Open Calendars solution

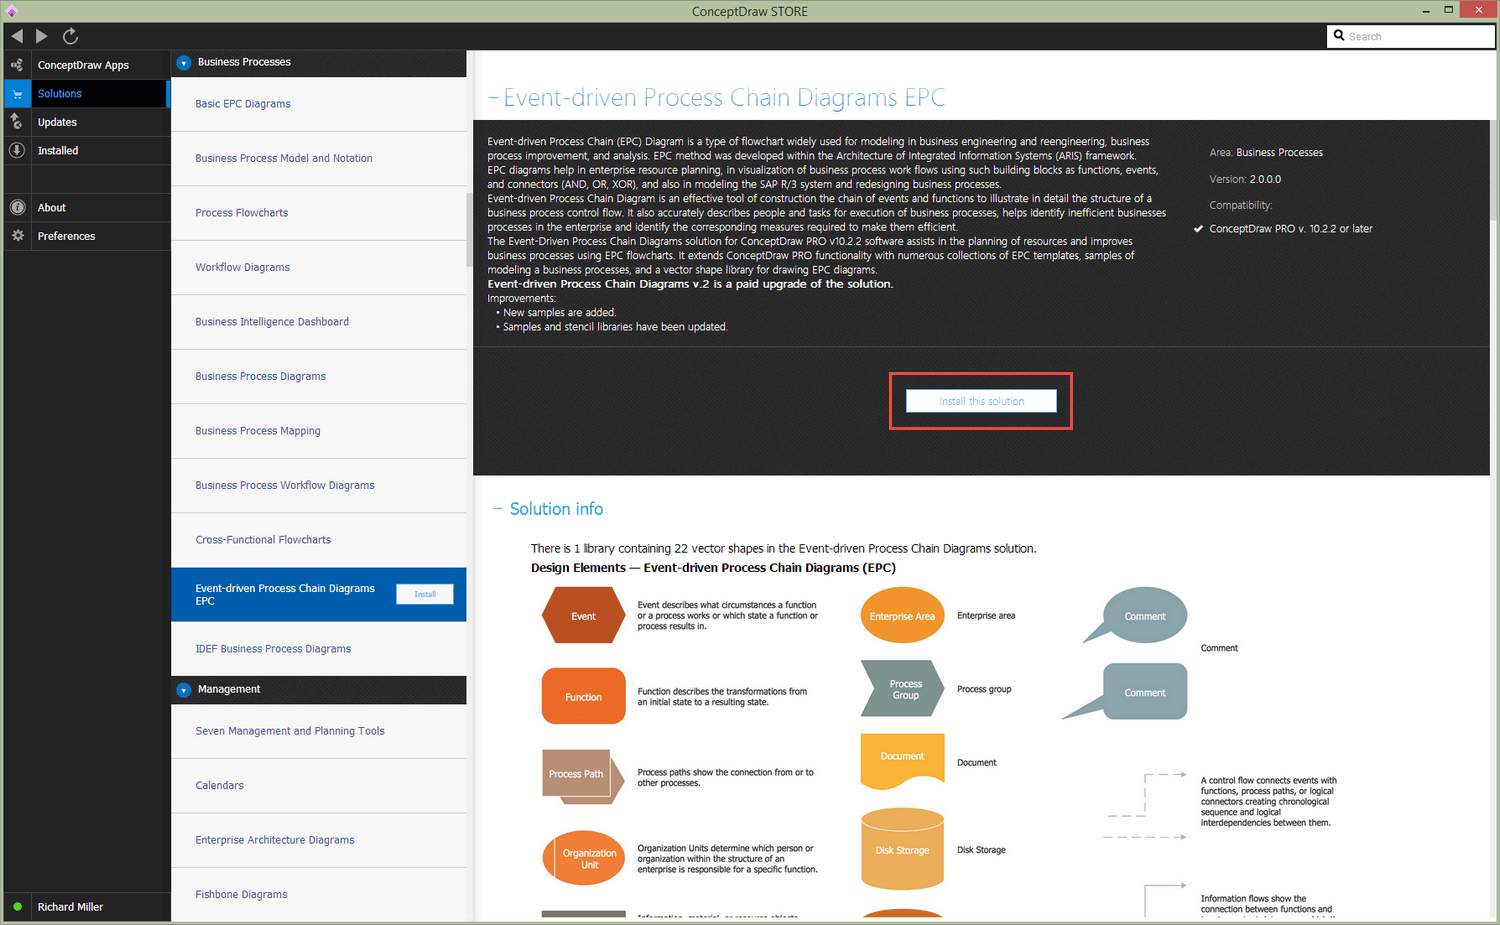(x=319, y=785)
